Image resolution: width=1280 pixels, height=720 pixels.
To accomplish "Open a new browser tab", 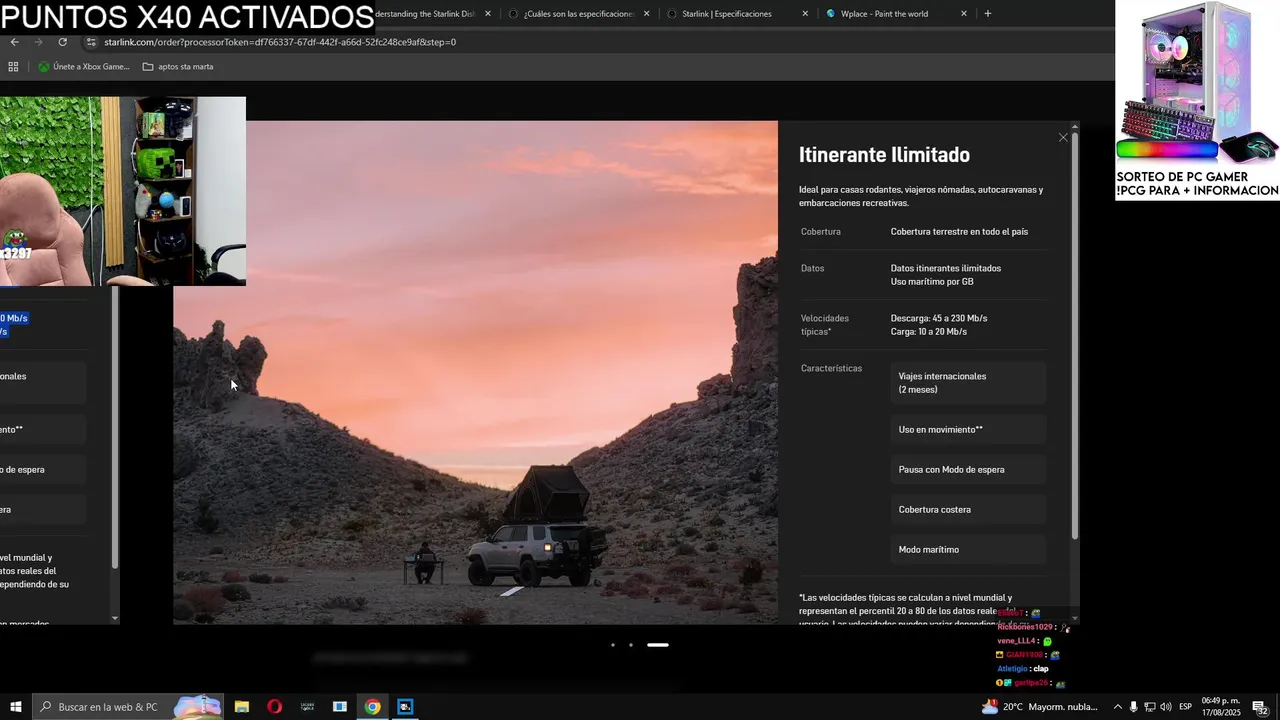I will pyautogui.click(x=988, y=14).
